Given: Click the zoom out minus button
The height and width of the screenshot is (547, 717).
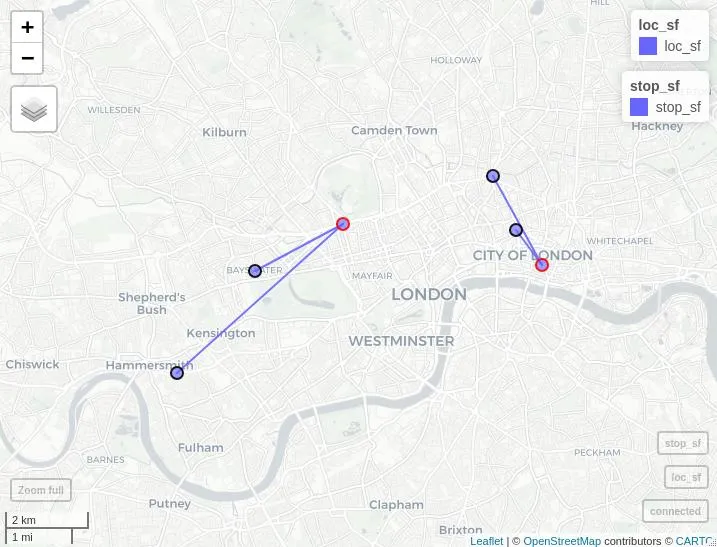Looking at the screenshot, I should click(x=27, y=58).
